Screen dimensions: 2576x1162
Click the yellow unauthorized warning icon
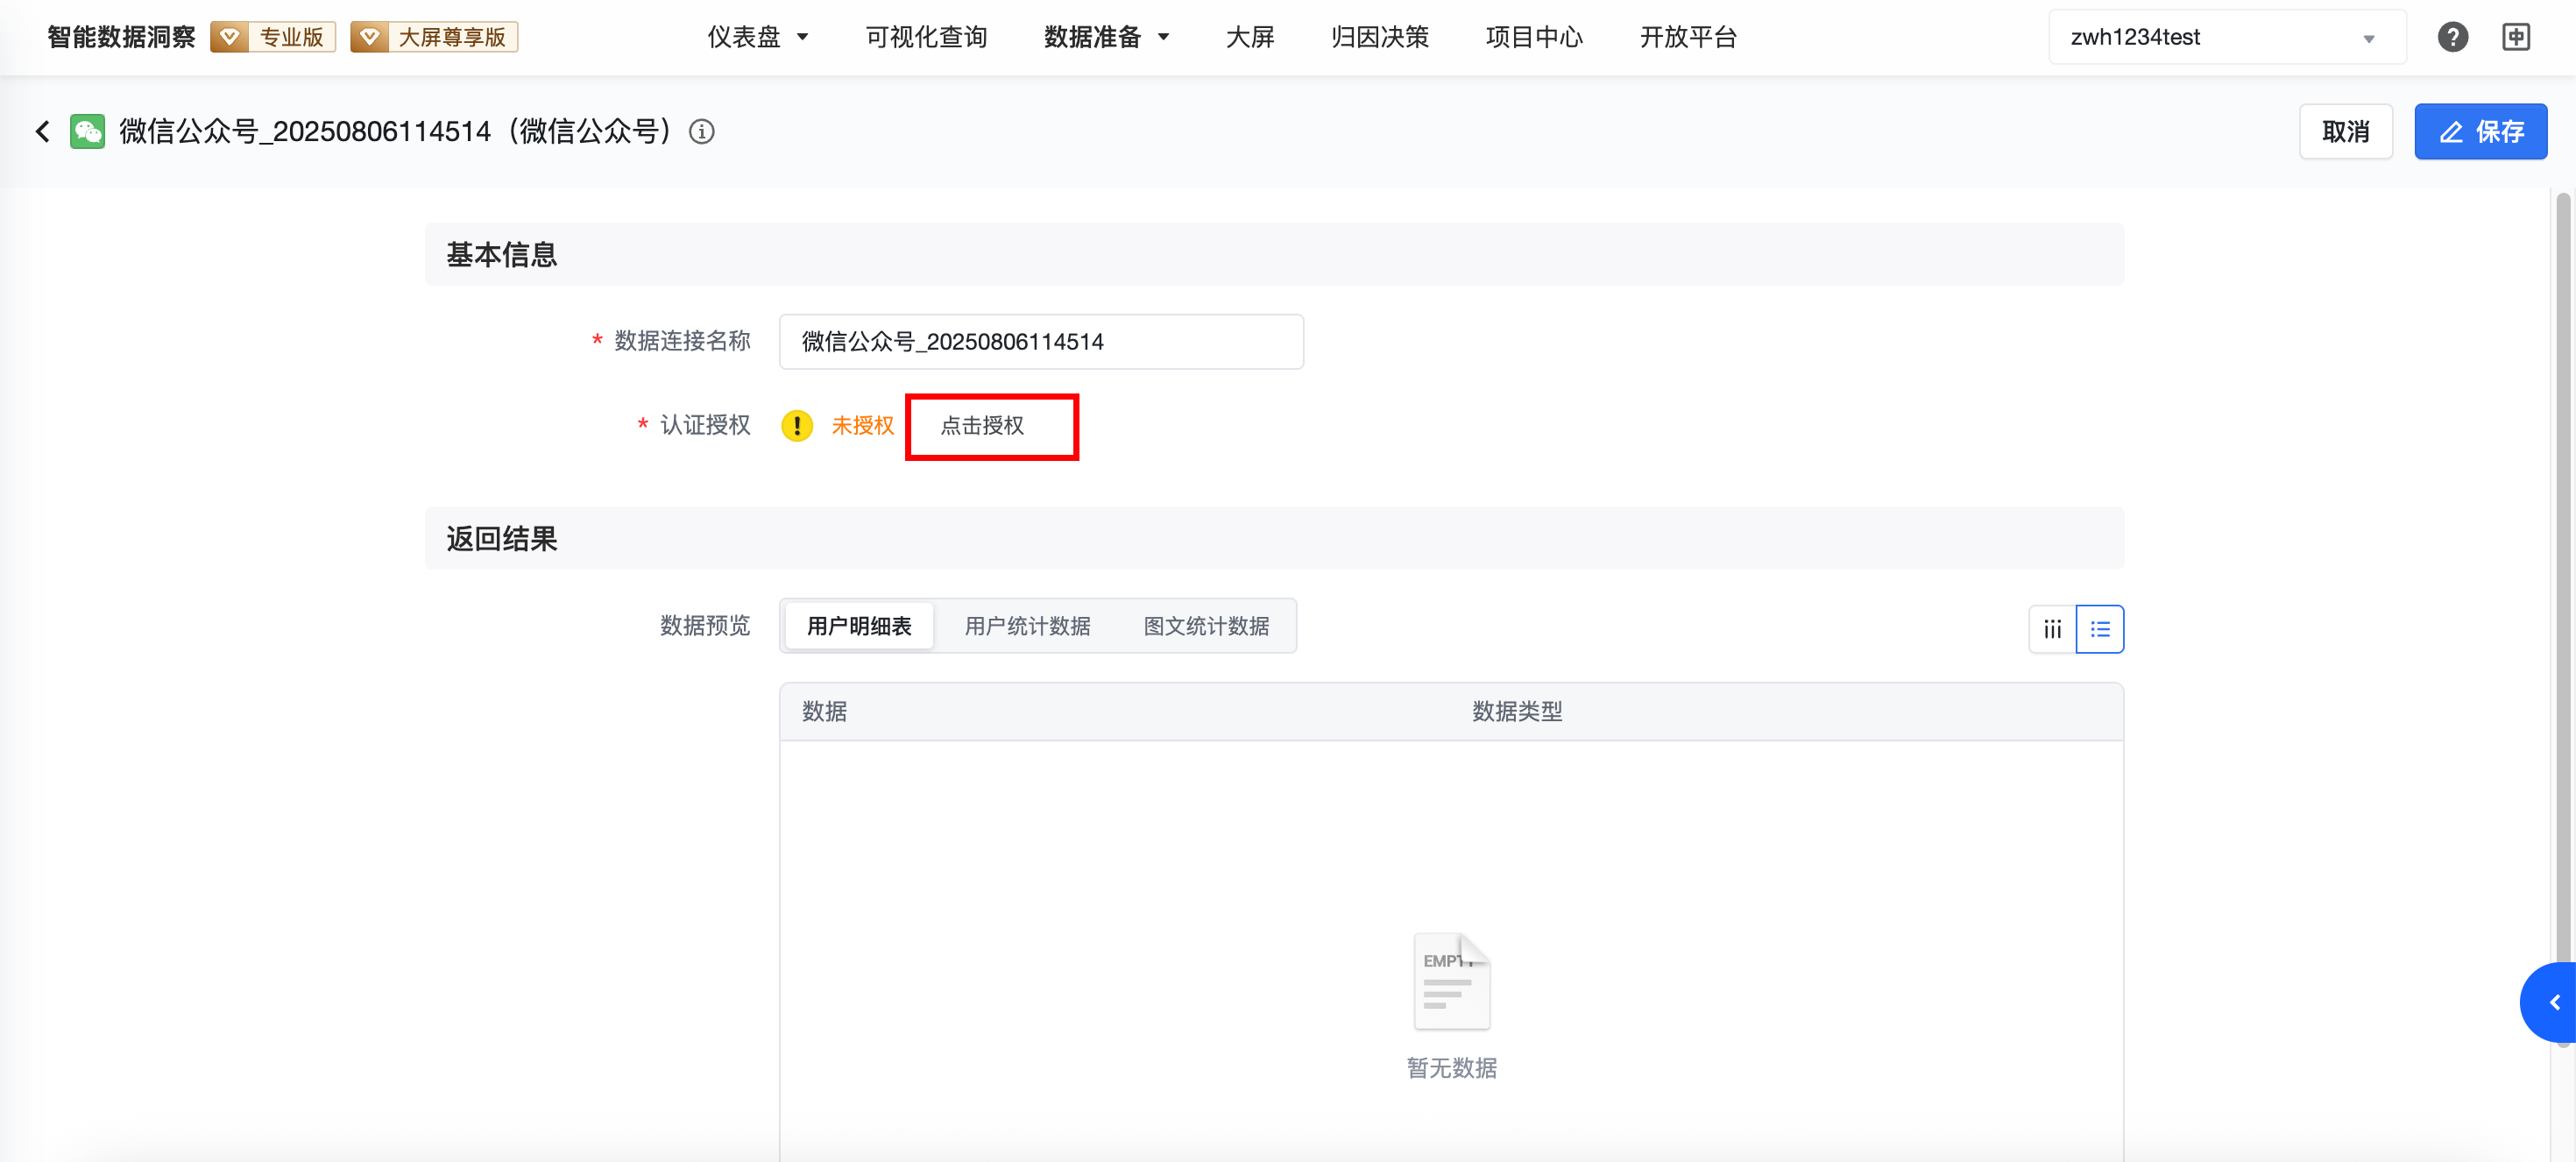(x=797, y=426)
